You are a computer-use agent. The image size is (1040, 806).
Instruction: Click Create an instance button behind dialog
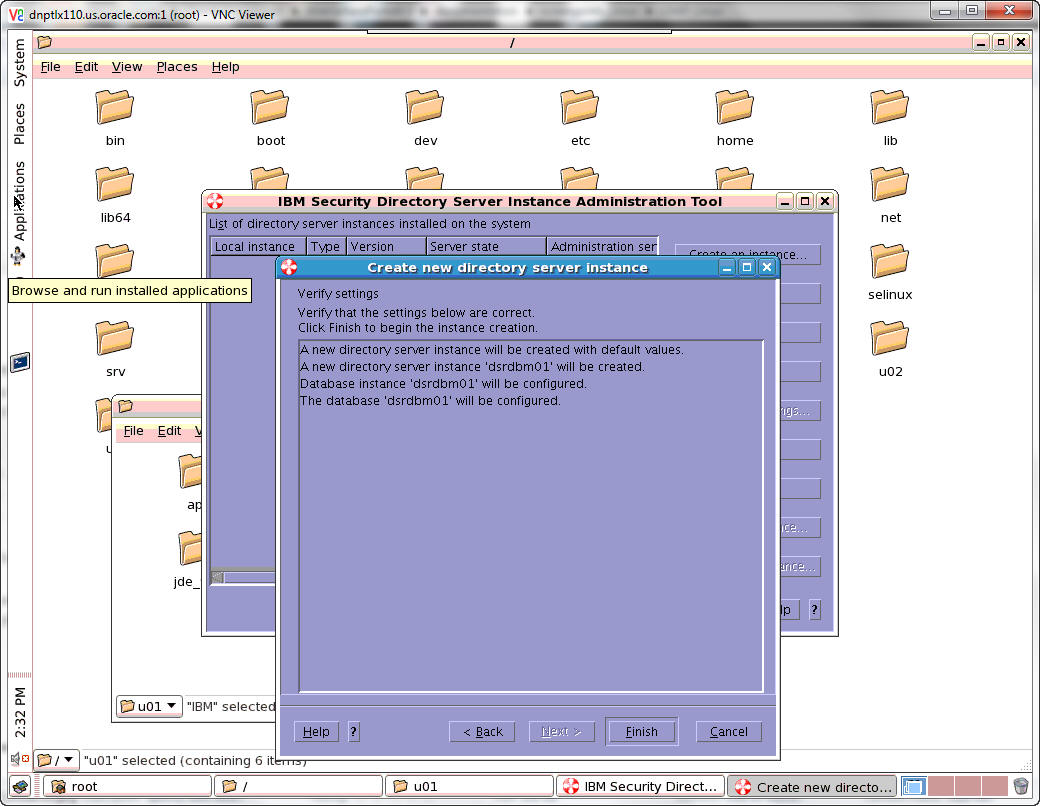coord(748,253)
